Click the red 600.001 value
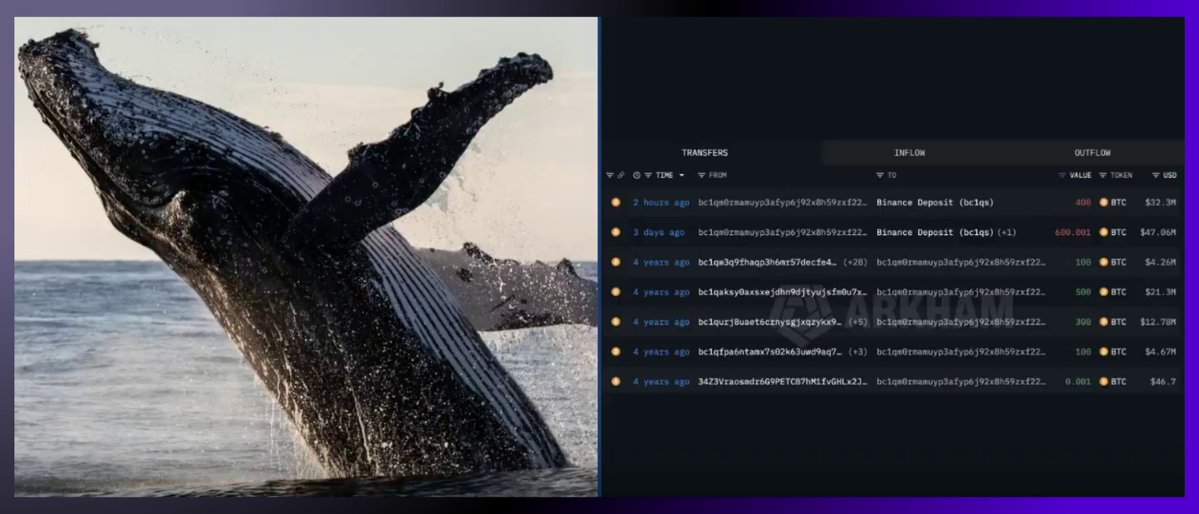1199x514 pixels. tap(1073, 232)
